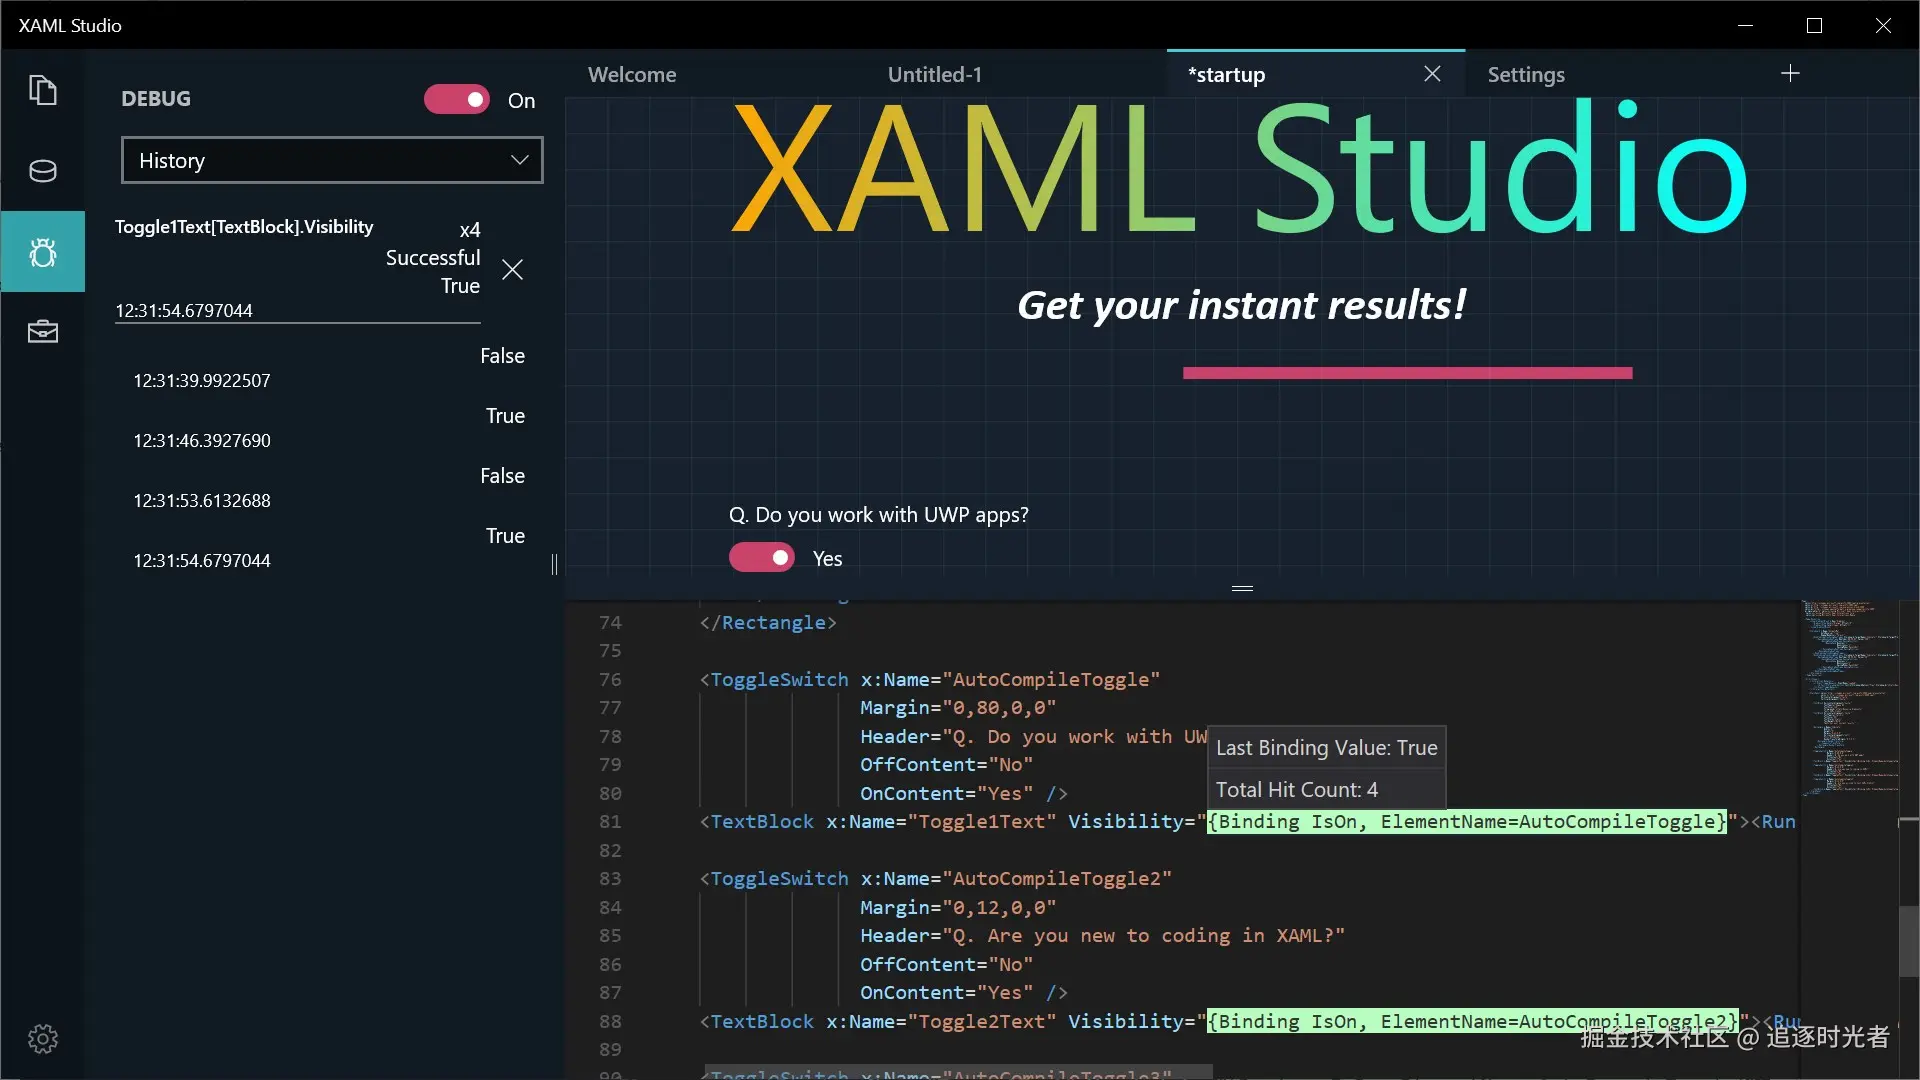Click the preview/editor horizontal splitter handle
This screenshot has height=1080, width=1920.
(x=1242, y=589)
